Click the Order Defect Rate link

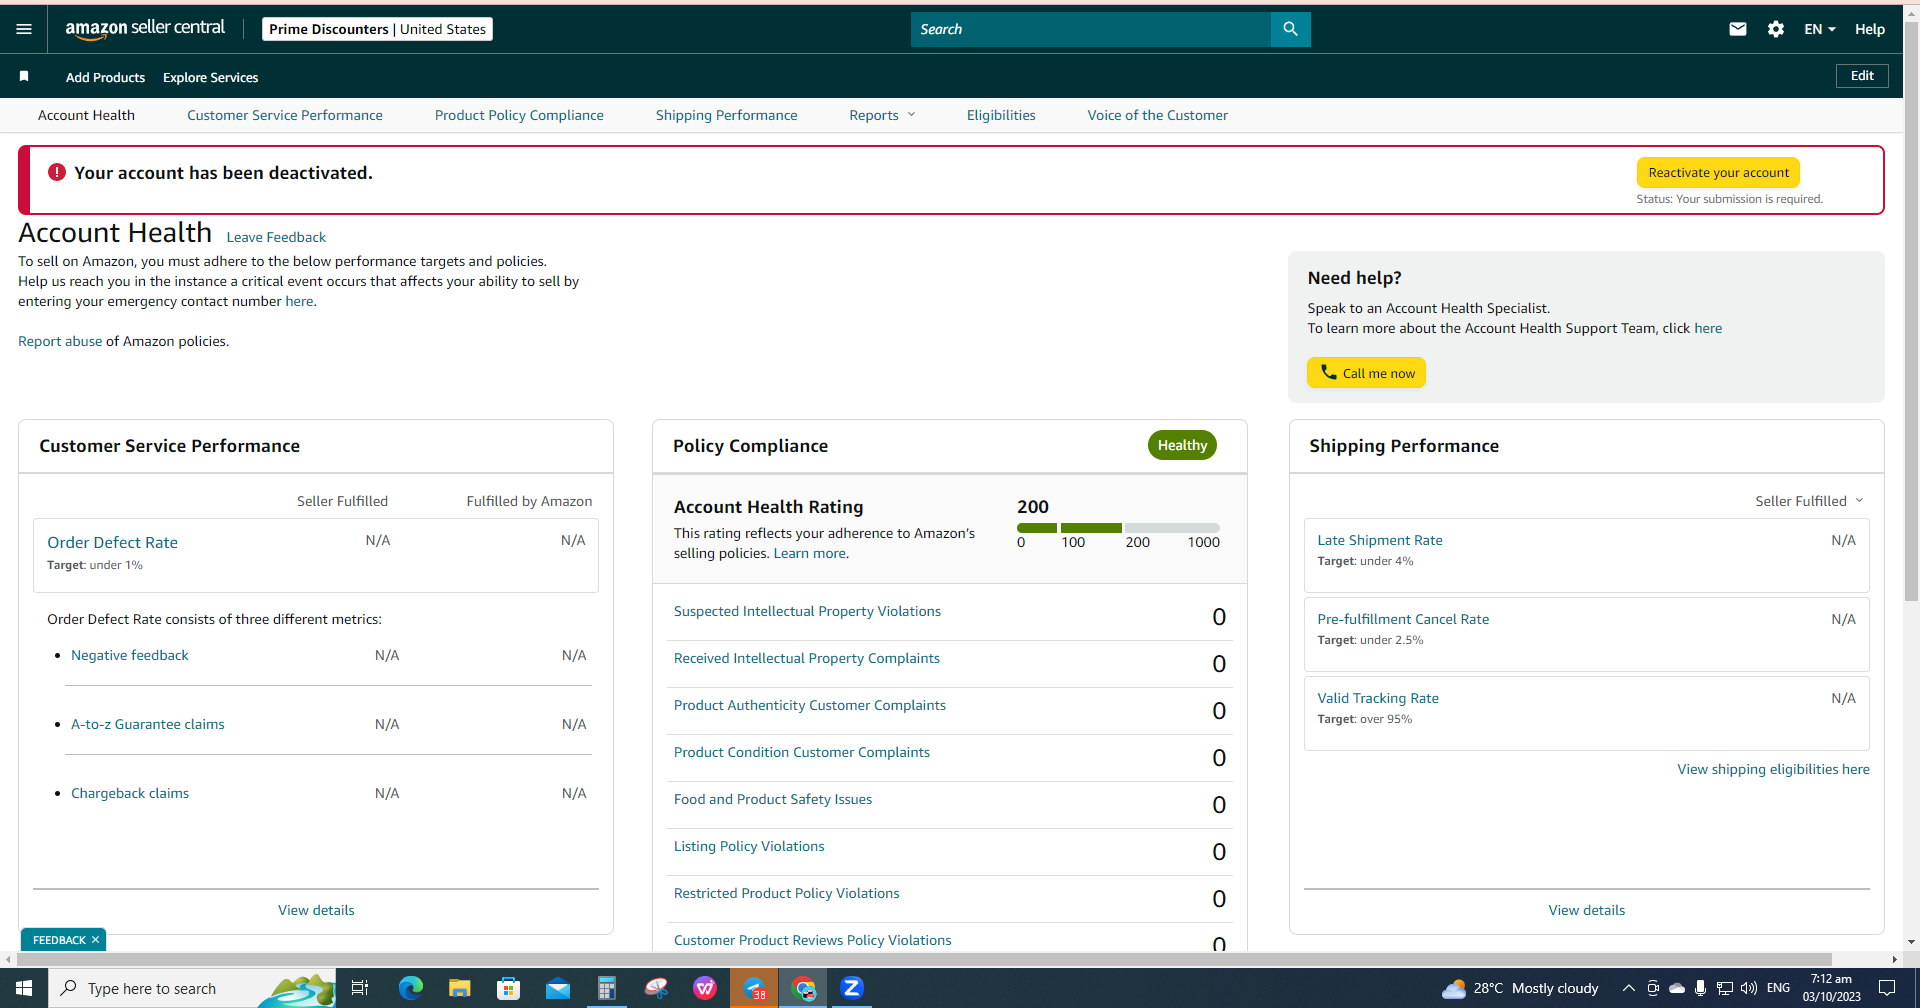112,542
